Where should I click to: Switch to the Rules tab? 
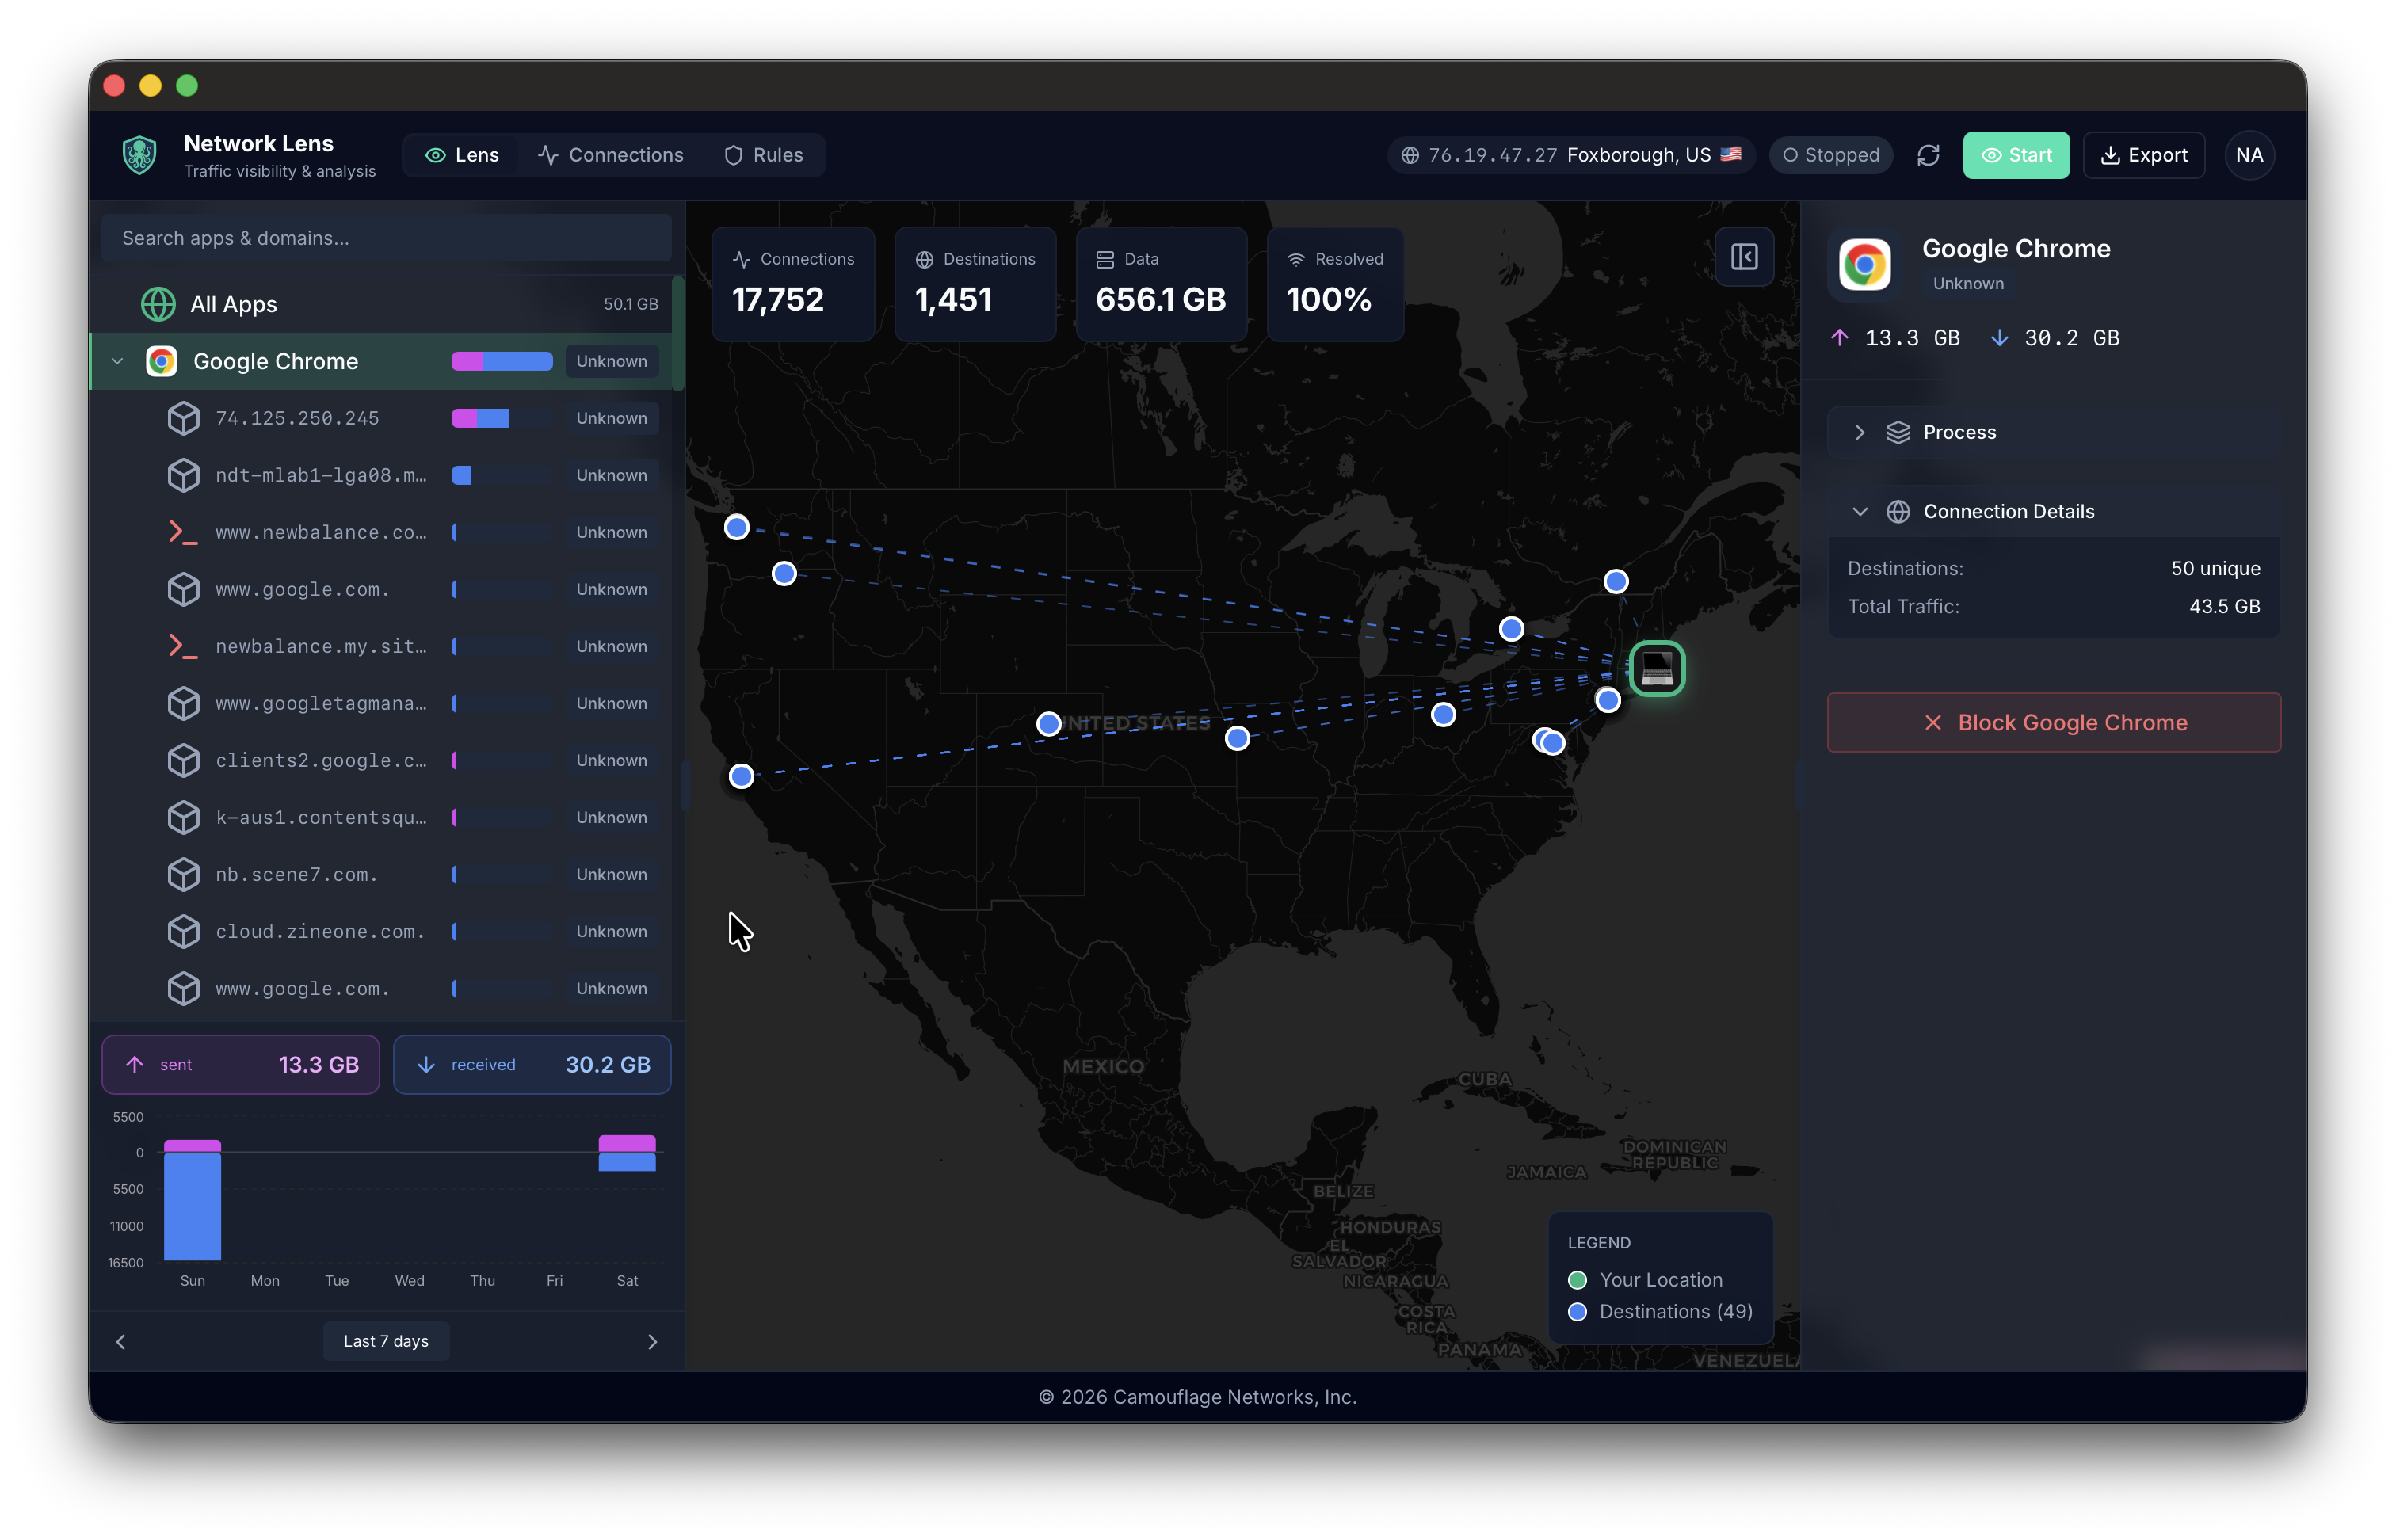[x=764, y=155]
